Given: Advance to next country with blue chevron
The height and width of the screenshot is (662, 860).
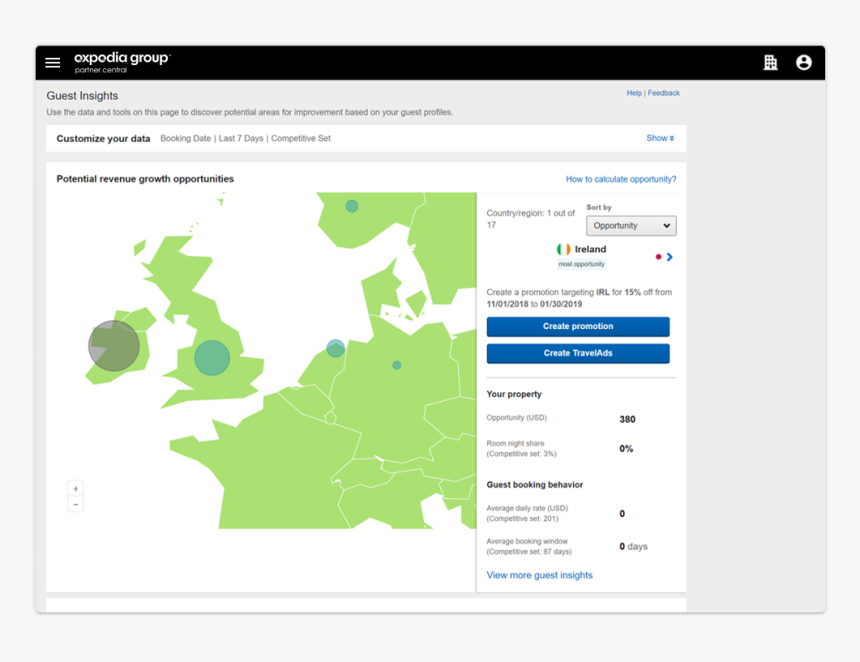Looking at the screenshot, I should pos(670,256).
